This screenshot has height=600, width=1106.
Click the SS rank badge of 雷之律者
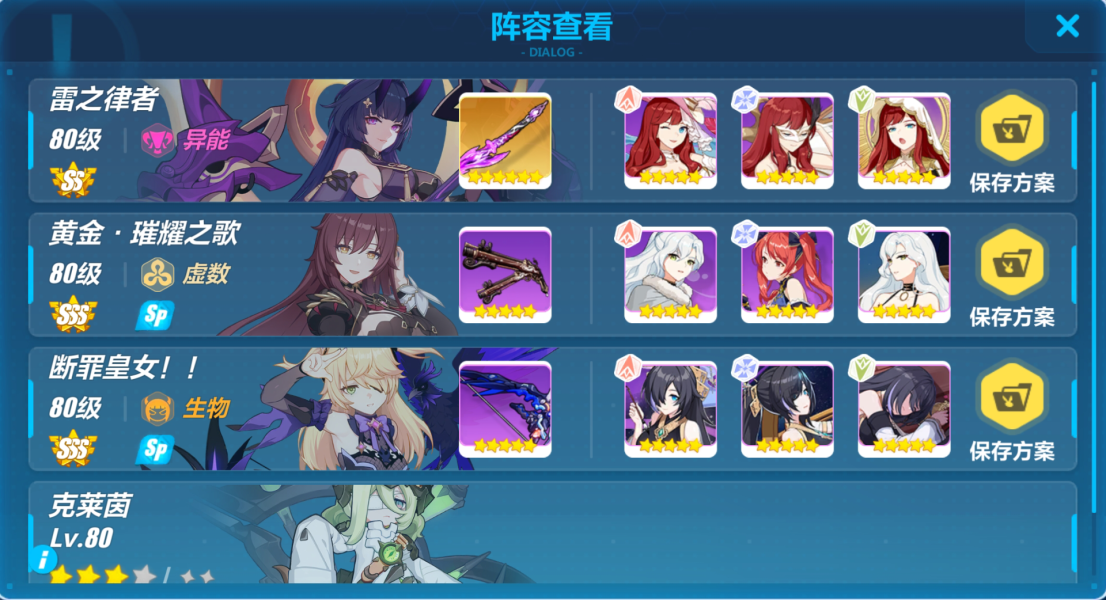[73, 181]
